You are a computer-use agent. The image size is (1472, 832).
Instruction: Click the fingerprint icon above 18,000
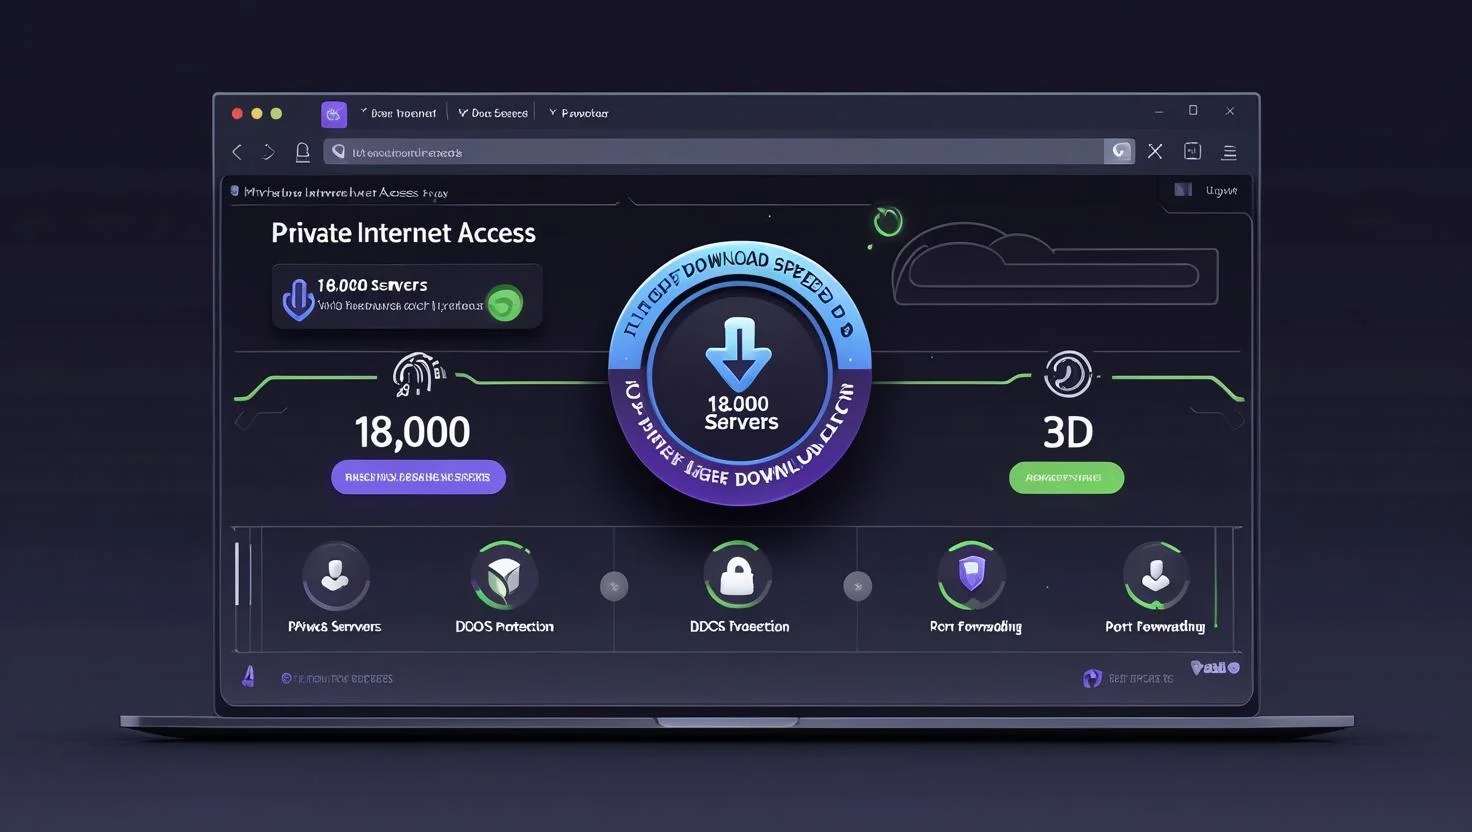(x=418, y=374)
